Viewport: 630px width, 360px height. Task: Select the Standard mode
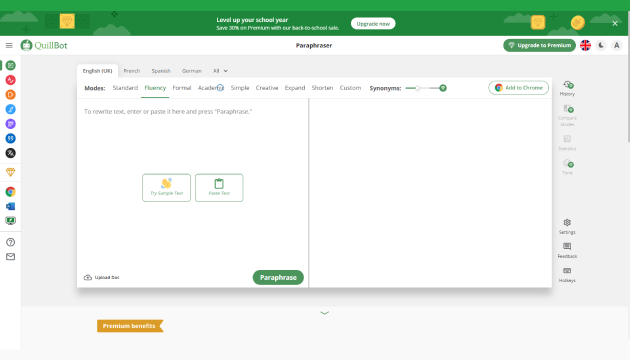click(x=125, y=88)
